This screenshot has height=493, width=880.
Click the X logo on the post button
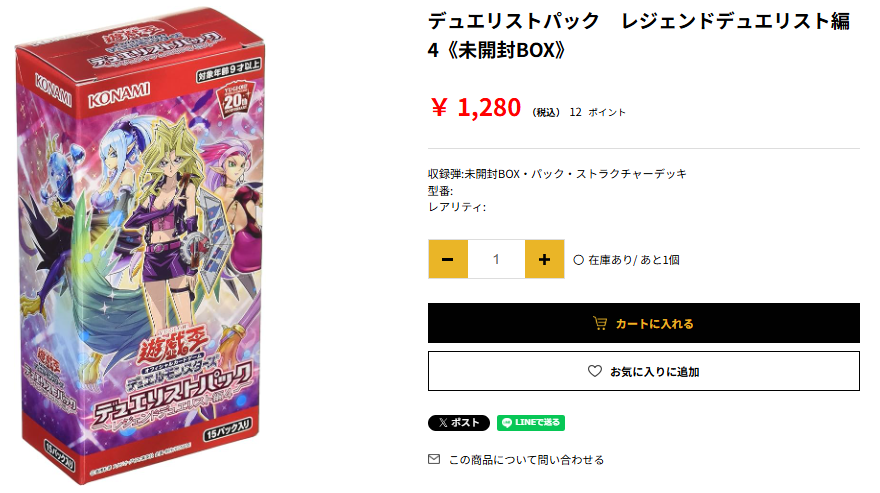(443, 423)
